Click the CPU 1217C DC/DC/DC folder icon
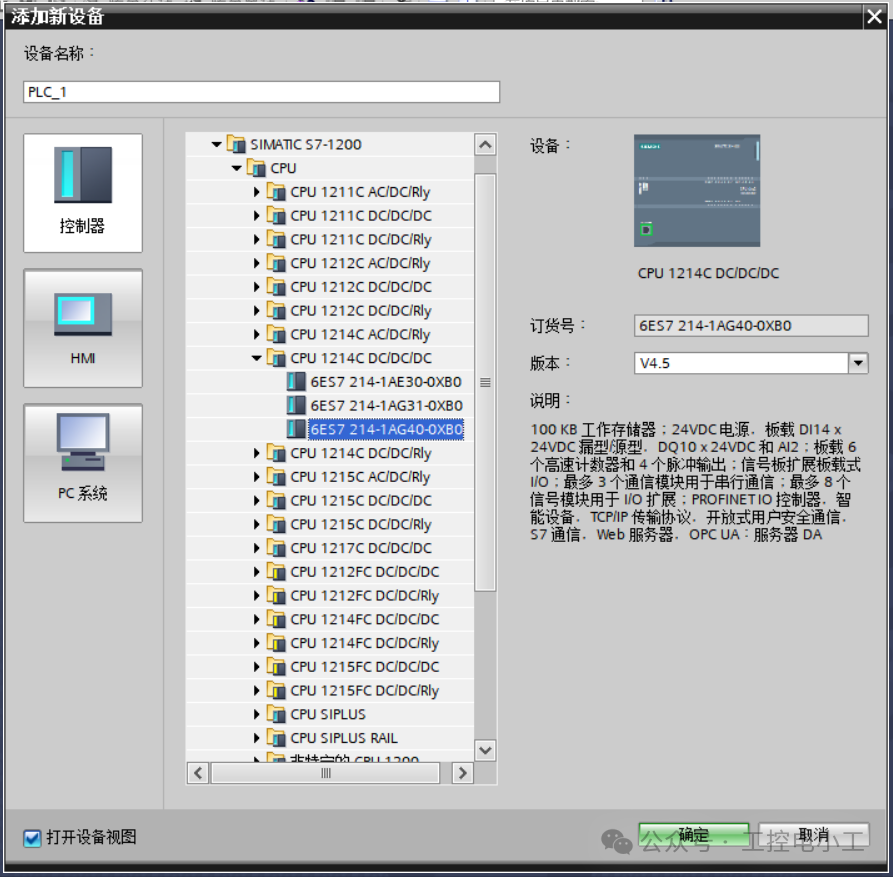The height and width of the screenshot is (877, 893). (276, 548)
